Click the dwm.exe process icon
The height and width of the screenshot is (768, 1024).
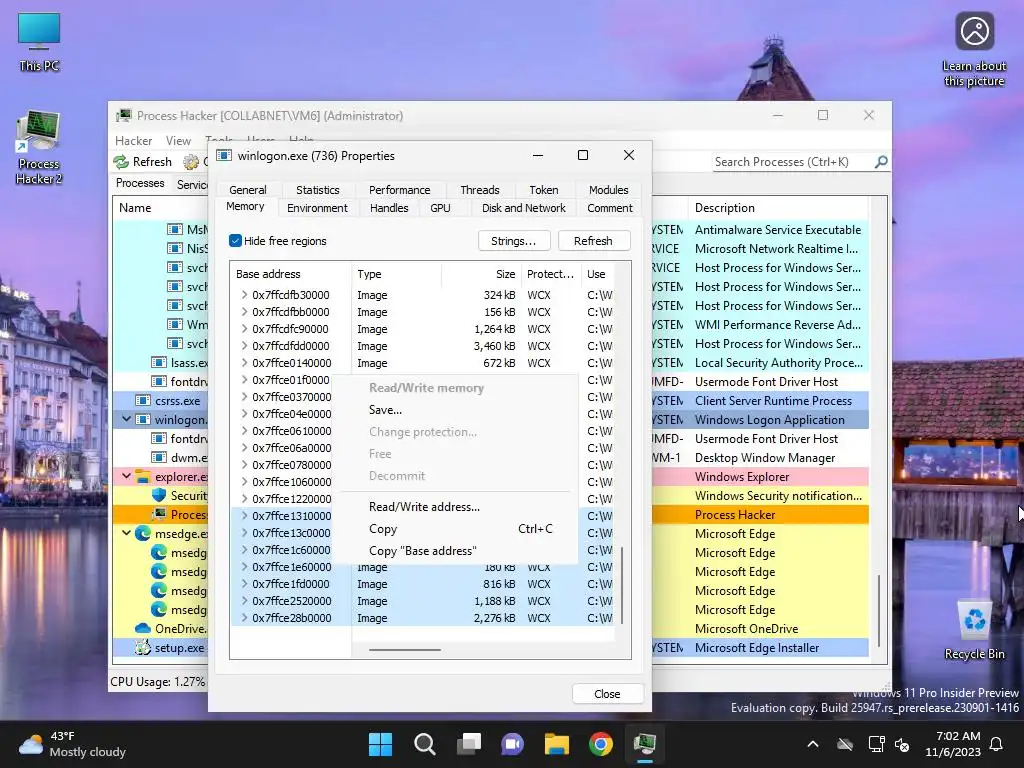coord(159,458)
